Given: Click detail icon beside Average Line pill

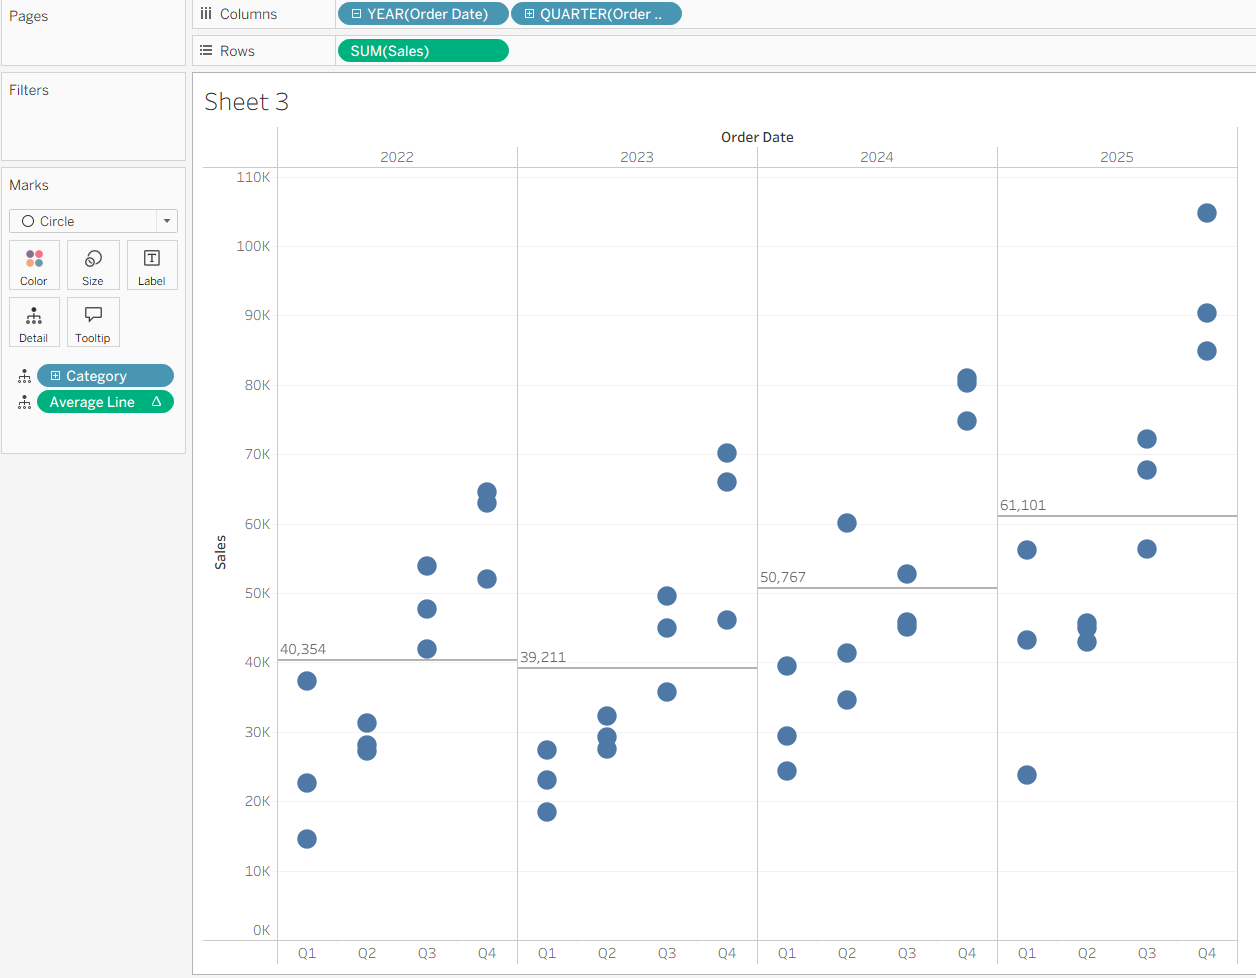Looking at the screenshot, I should pyautogui.click(x=24, y=402).
